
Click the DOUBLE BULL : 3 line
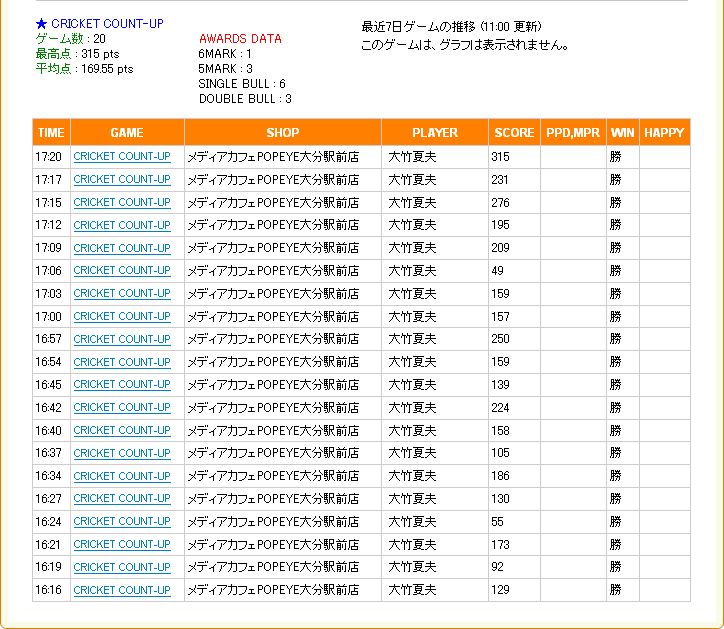point(245,99)
